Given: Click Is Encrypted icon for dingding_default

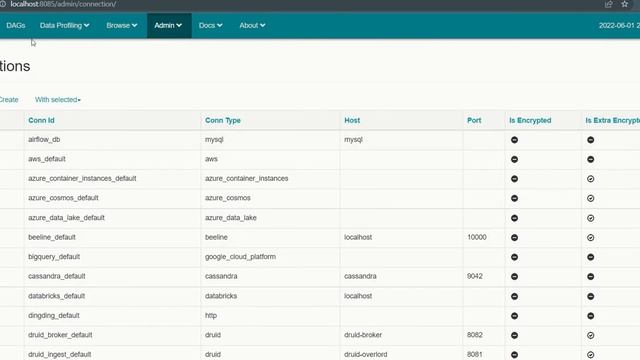Looking at the screenshot, I should pos(514,316).
